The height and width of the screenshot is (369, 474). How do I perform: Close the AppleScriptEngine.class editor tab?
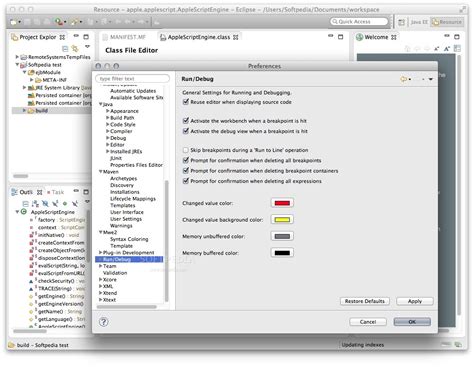pos(236,37)
